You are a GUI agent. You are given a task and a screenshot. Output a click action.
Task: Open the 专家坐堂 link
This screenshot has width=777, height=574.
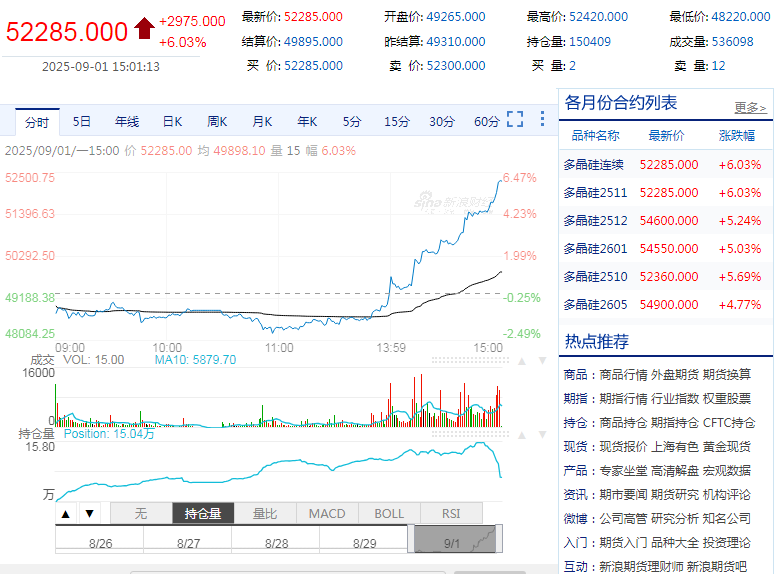tap(623, 470)
